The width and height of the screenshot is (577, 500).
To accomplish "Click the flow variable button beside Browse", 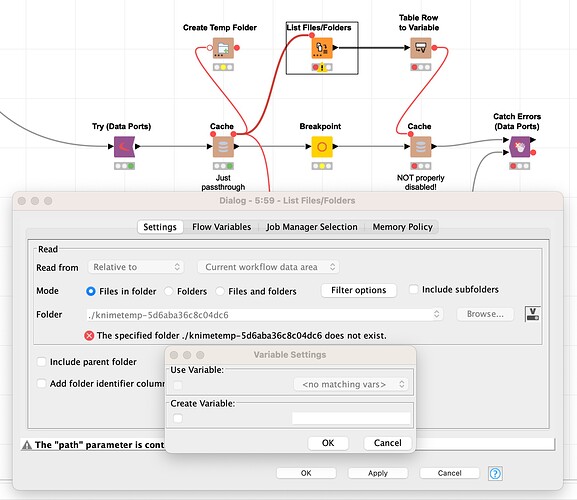I will pos(532,314).
